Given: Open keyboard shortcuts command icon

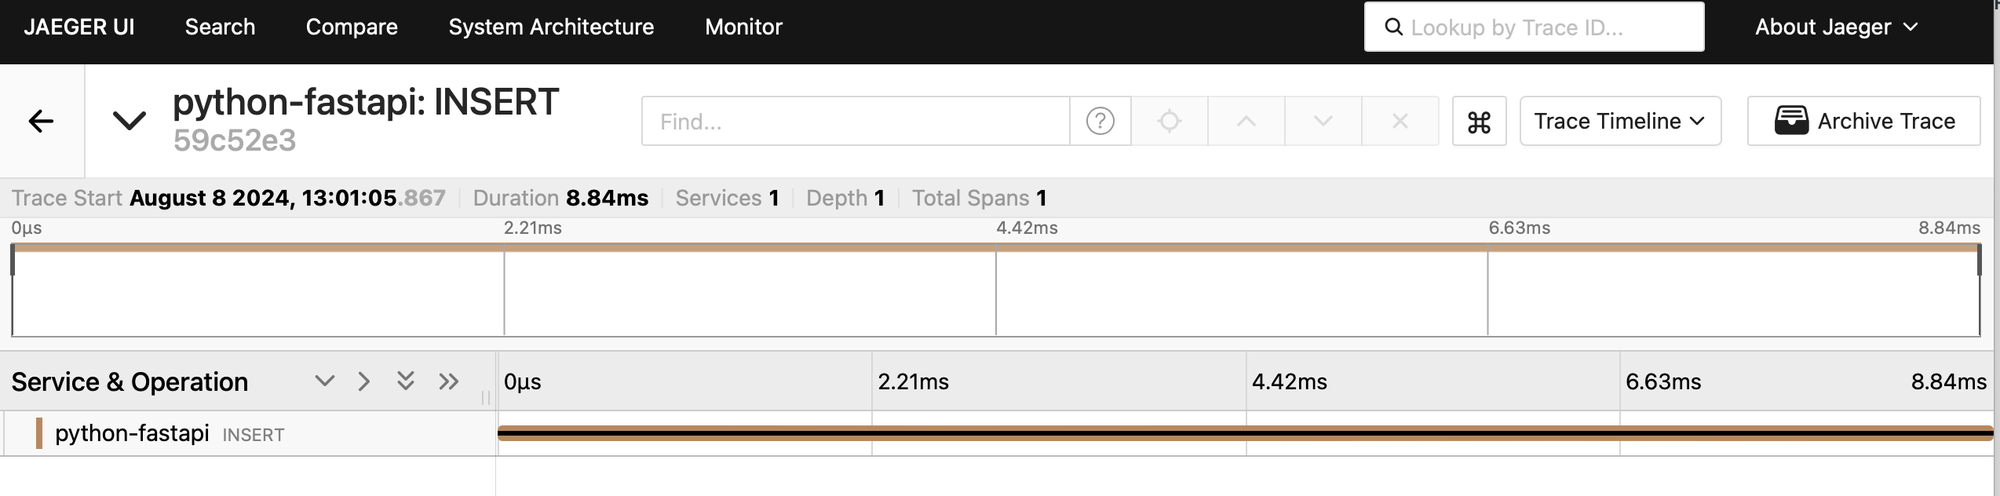Looking at the screenshot, I should tap(1479, 121).
